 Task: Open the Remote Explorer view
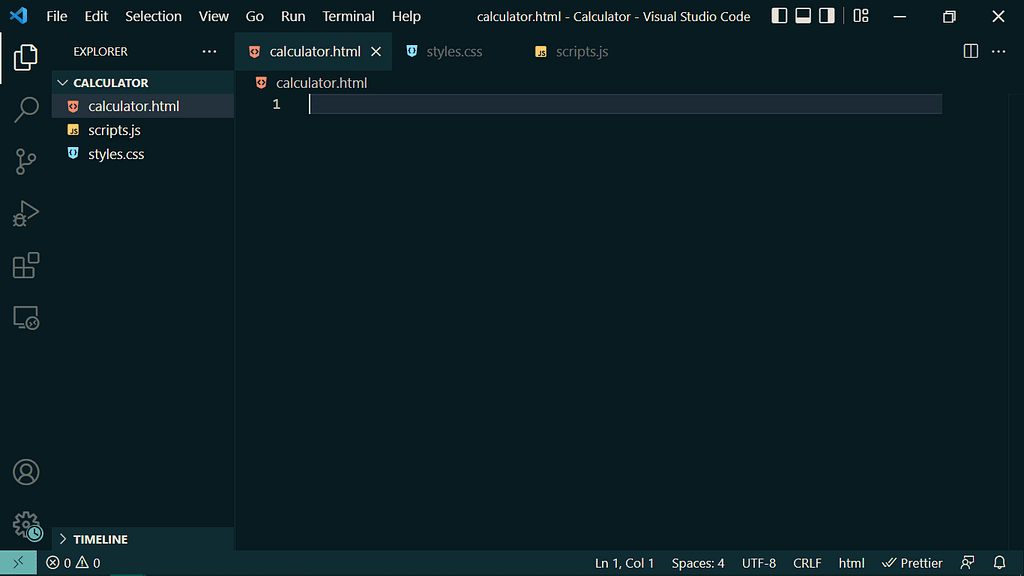tap(26, 318)
